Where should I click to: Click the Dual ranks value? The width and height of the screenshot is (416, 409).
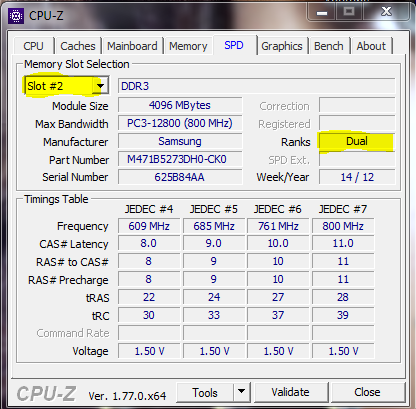(x=357, y=141)
